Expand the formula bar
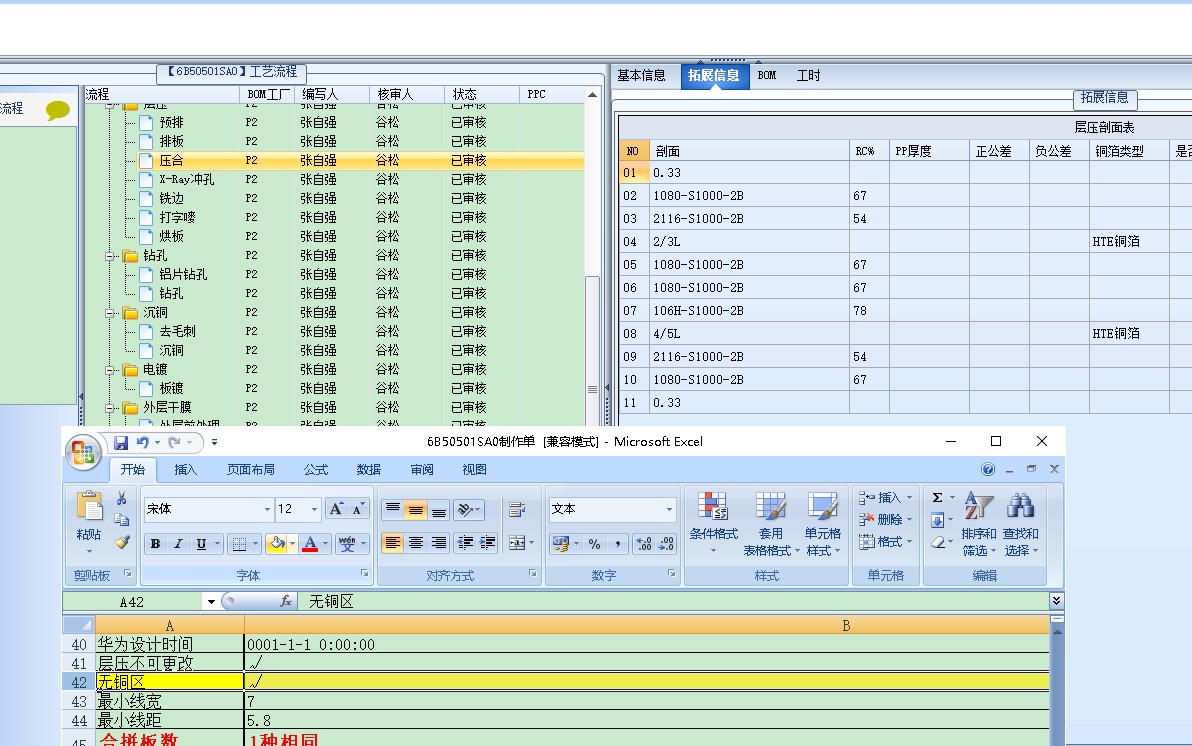The width and height of the screenshot is (1192, 746). [1056, 601]
